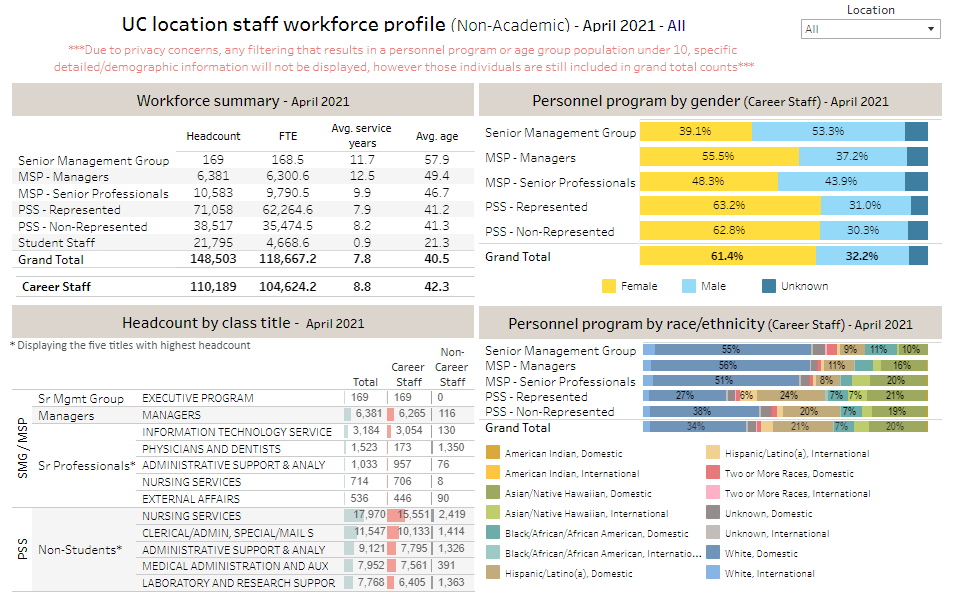This screenshot has width=958, height=596.
Task: Select Black/African American, Domestic legend swatch
Action: (x=492, y=532)
